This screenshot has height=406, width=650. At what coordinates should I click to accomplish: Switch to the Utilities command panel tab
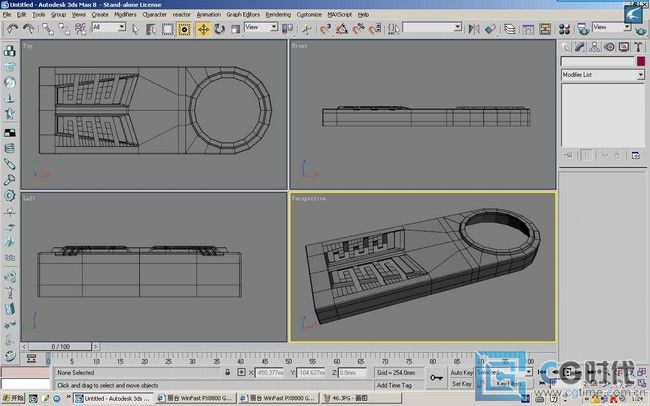pyautogui.click(x=638, y=47)
